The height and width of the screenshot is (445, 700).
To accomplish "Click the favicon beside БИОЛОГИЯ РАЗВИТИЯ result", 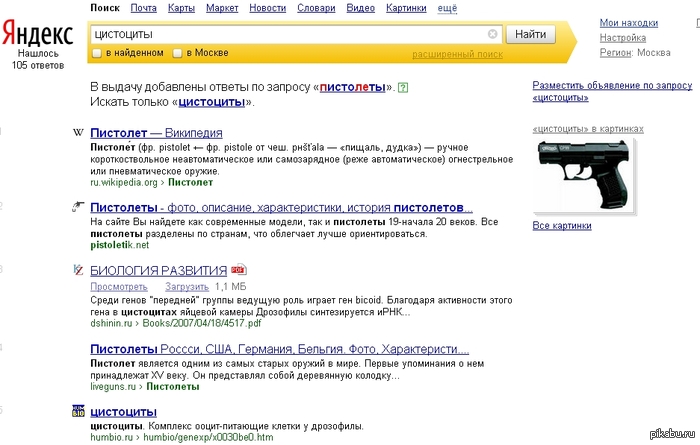I will pos(78,270).
